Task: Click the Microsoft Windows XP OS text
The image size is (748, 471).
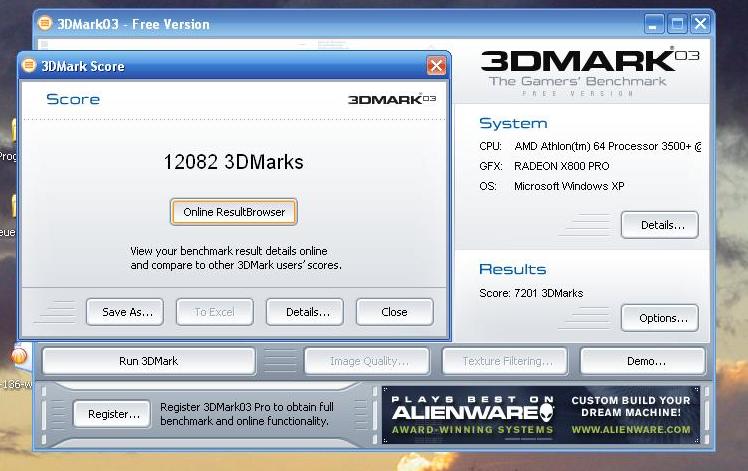Action: point(569,186)
